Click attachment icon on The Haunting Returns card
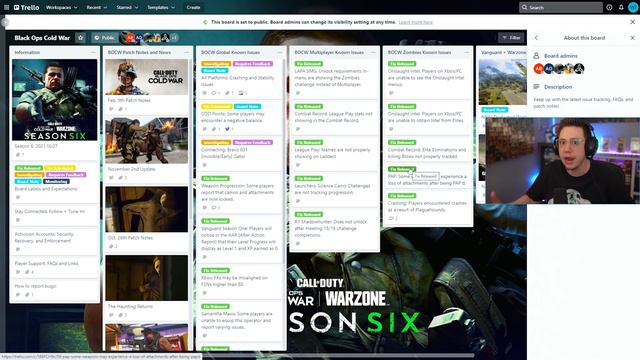Viewport: 640px width, 360px height. coord(122,315)
